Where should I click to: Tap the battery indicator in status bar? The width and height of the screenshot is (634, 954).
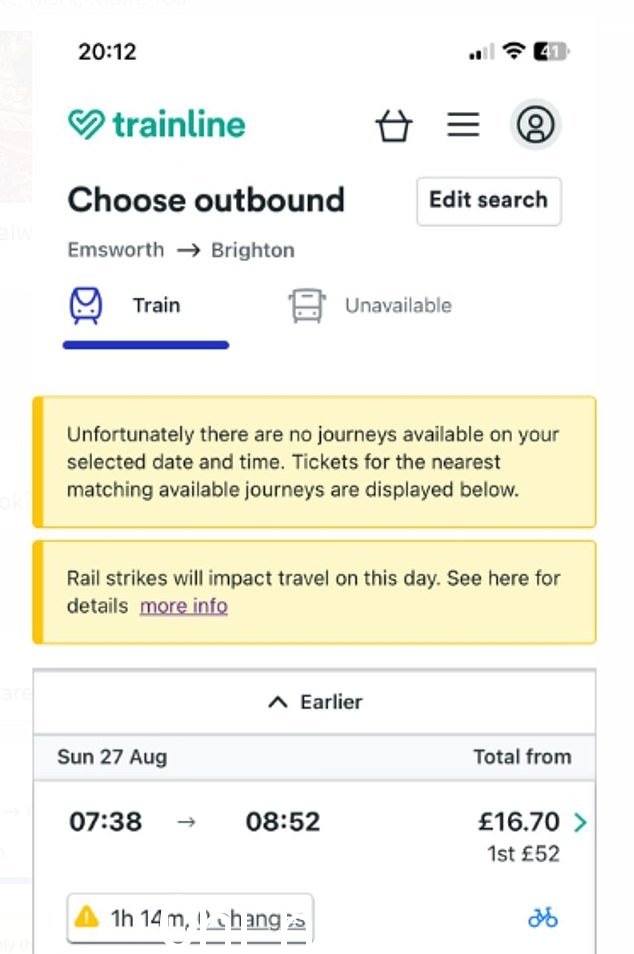(551, 52)
